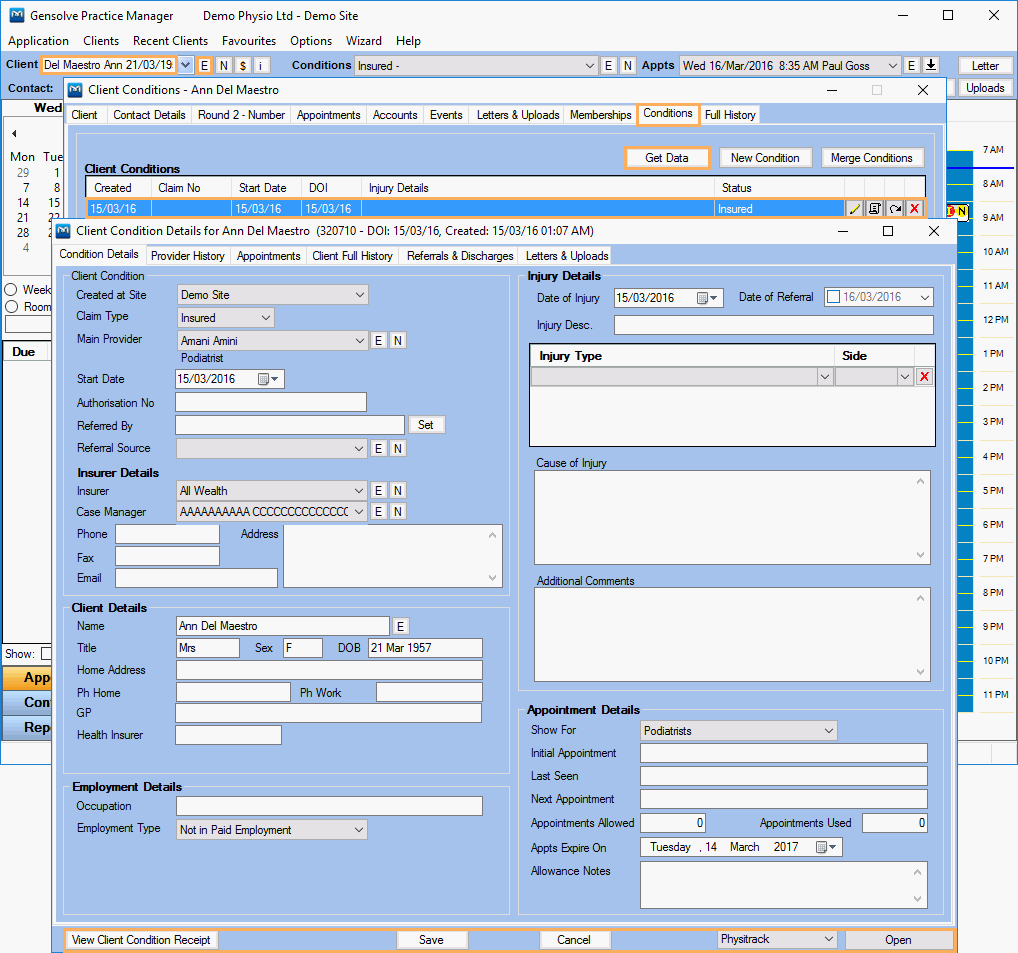Click the document notes icon in the condition row
This screenshot has width=1018, height=953.
pos(874,209)
